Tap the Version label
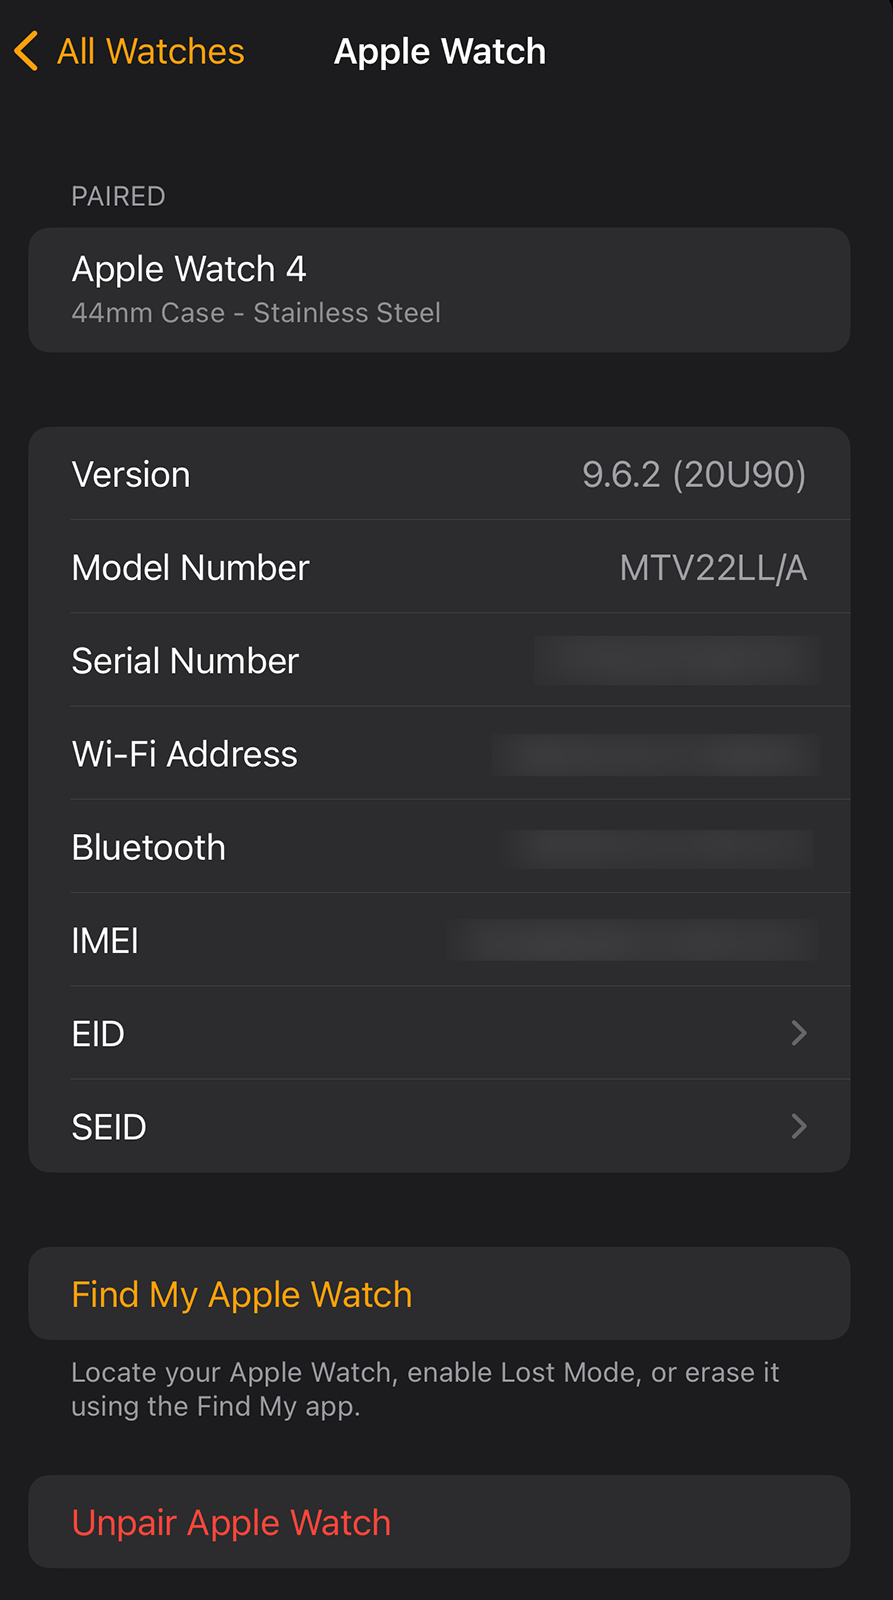 131,475
